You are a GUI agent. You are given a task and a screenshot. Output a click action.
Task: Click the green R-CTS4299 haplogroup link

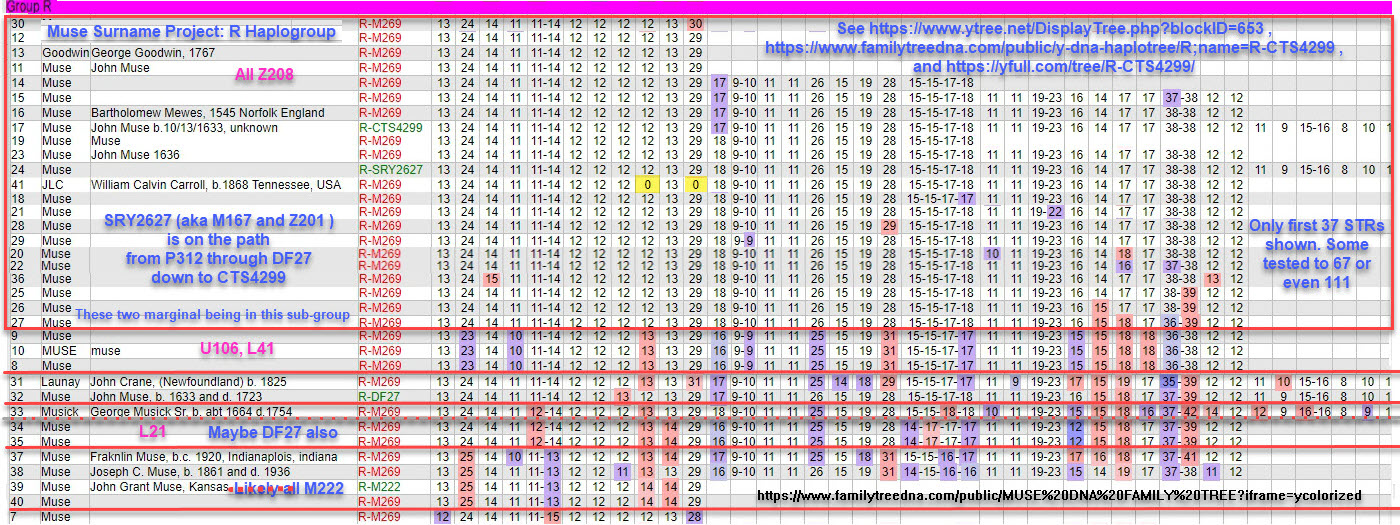[390, 128]
